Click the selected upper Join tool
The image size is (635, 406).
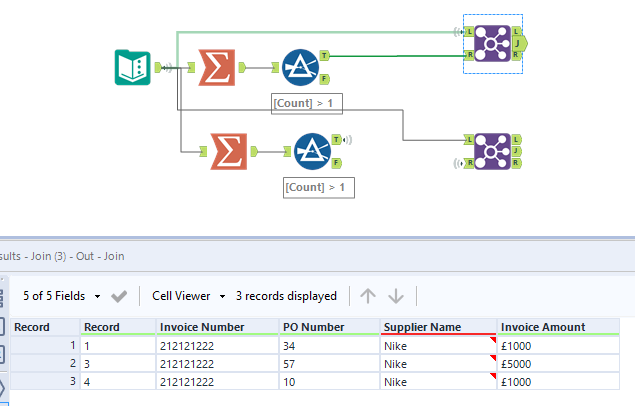pos(491,43)
